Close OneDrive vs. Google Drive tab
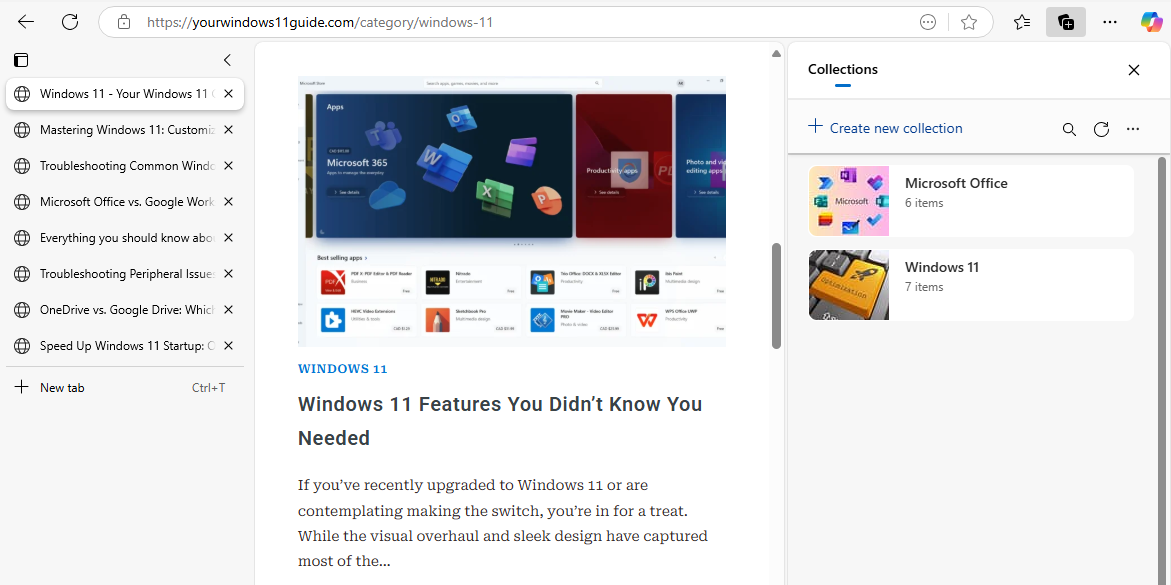 [x=229, y=310]
